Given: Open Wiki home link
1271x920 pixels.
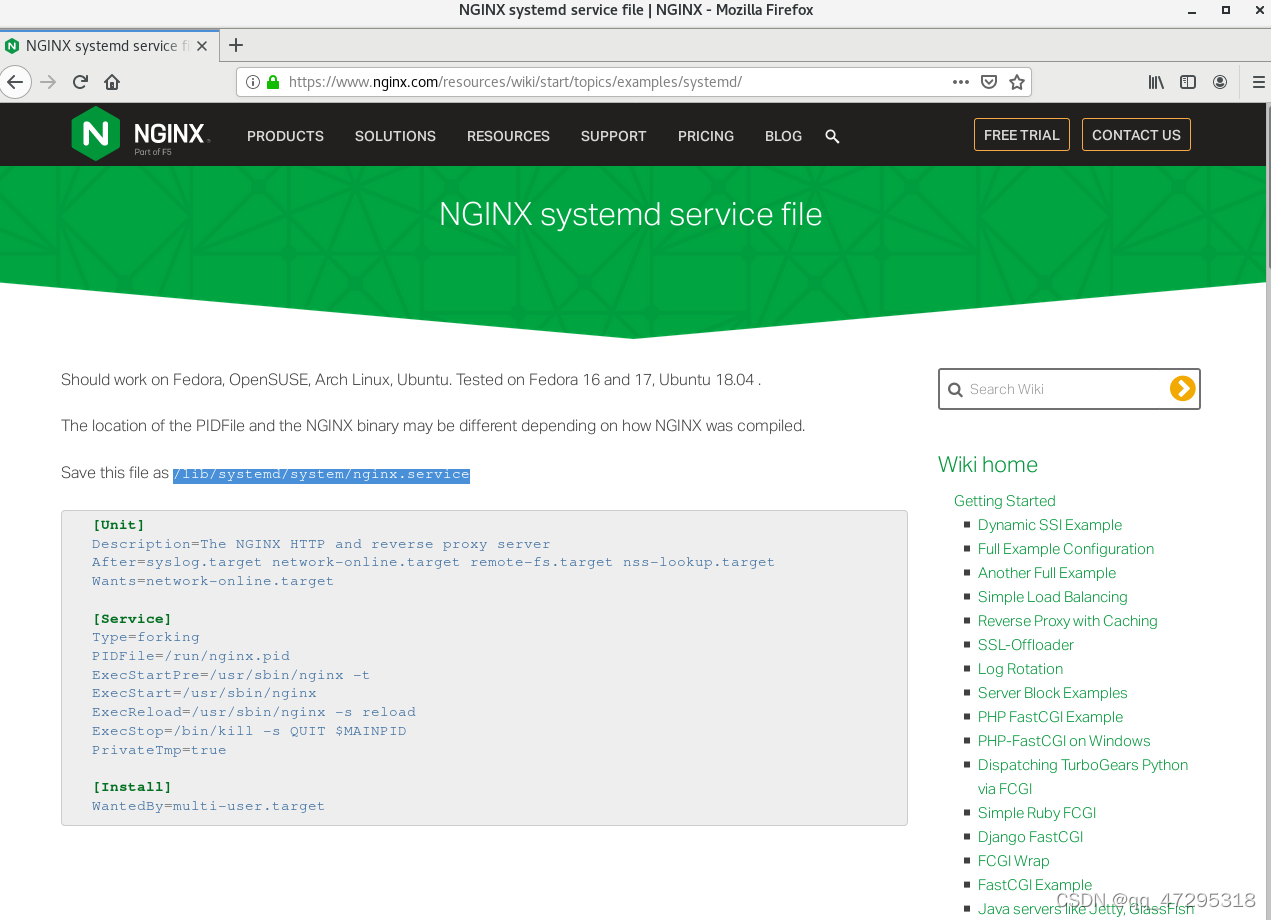Looking at the screenshot, I should pyautogui.click(x=988, y=464).
